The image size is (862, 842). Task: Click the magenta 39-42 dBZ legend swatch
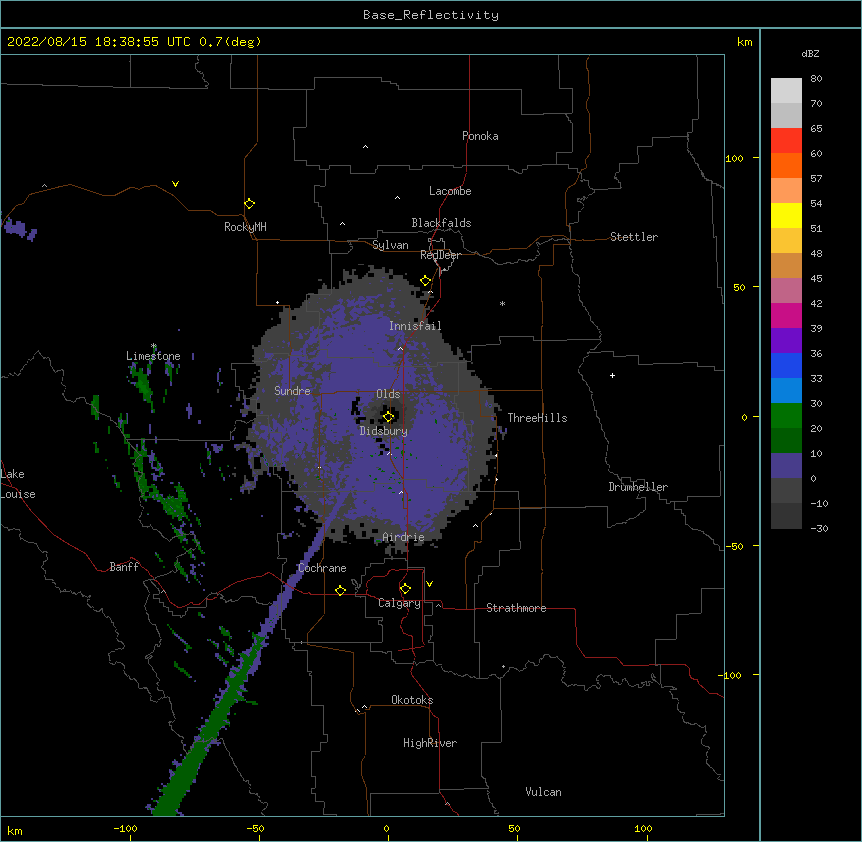pos(786,315)
